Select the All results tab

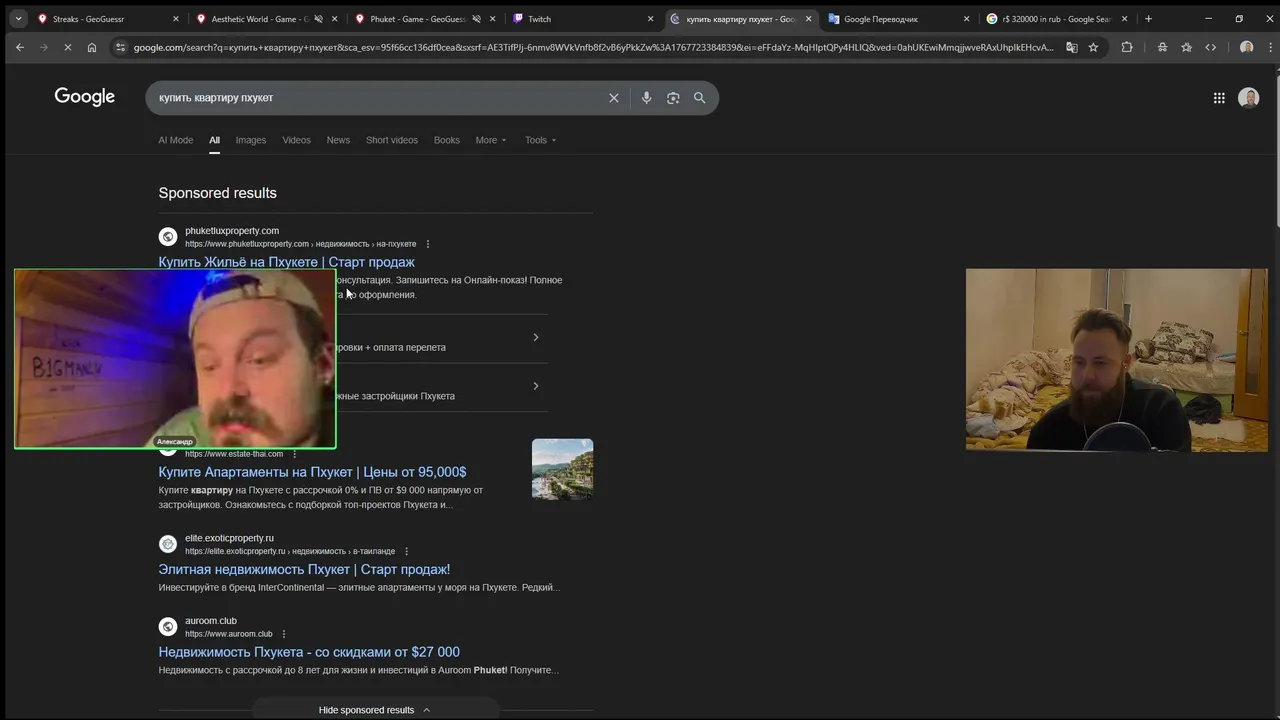(214, 140)
